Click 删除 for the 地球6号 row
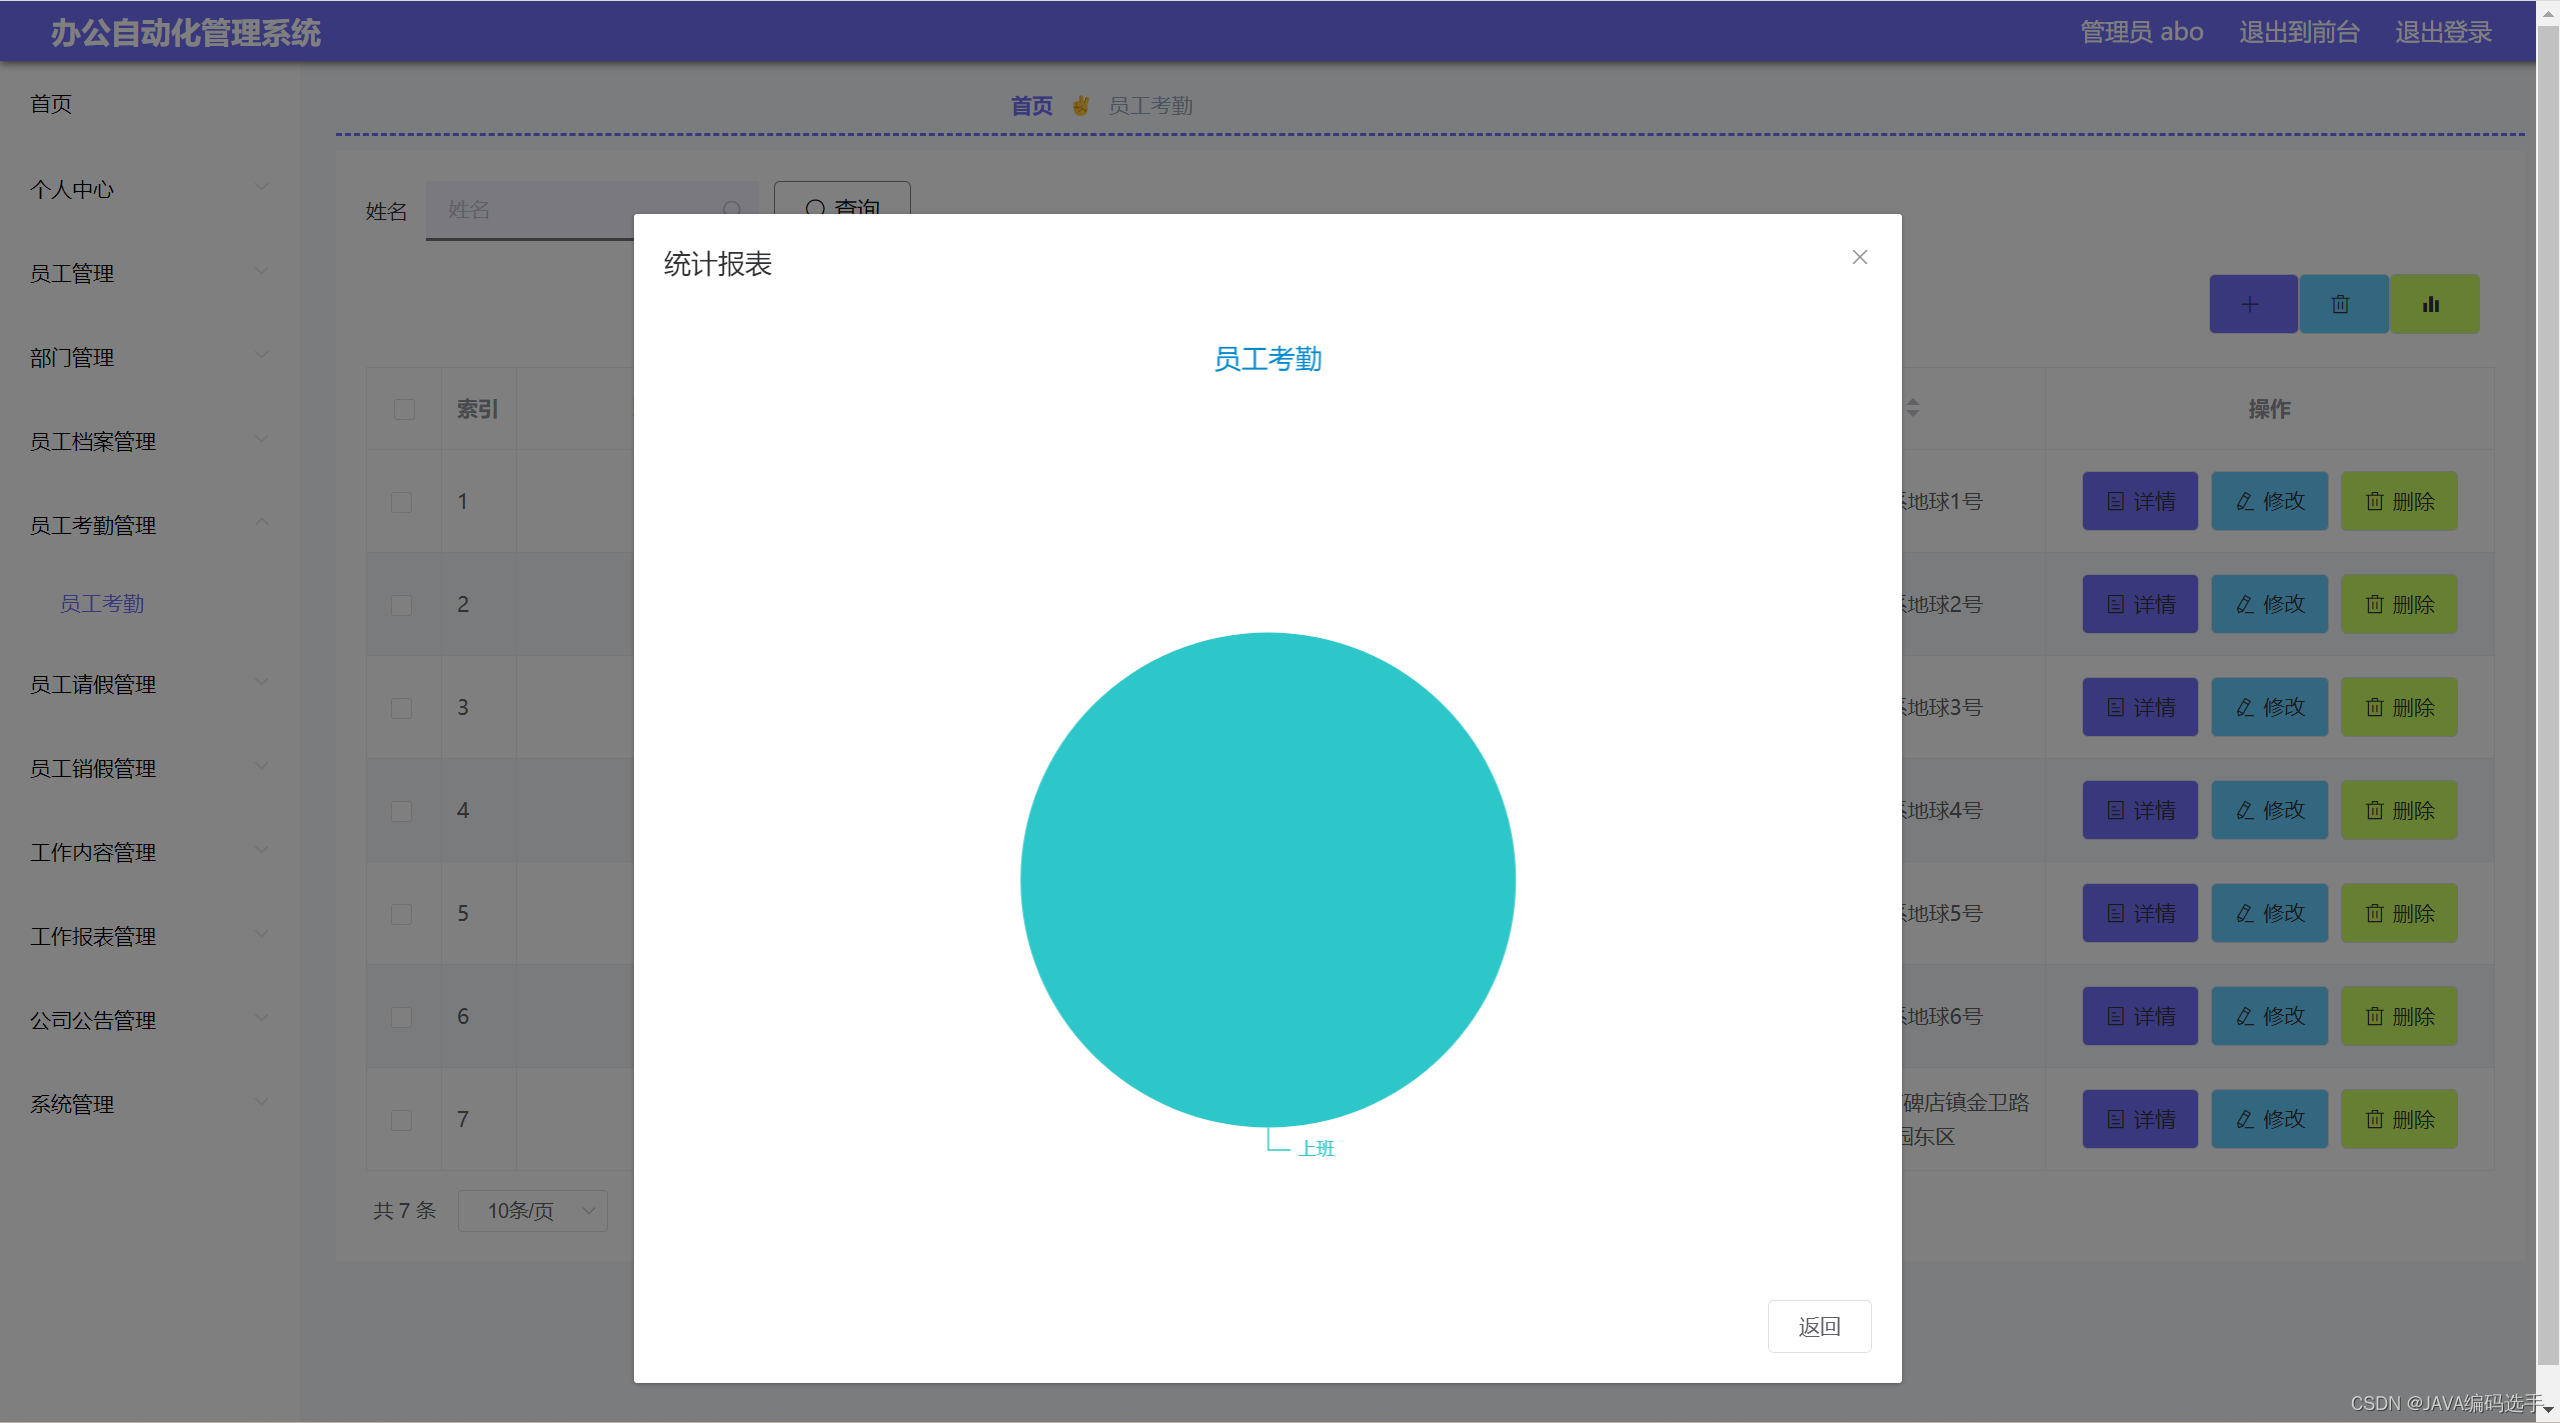Screen dimensions: 2560x1423 (2398, 1016)
